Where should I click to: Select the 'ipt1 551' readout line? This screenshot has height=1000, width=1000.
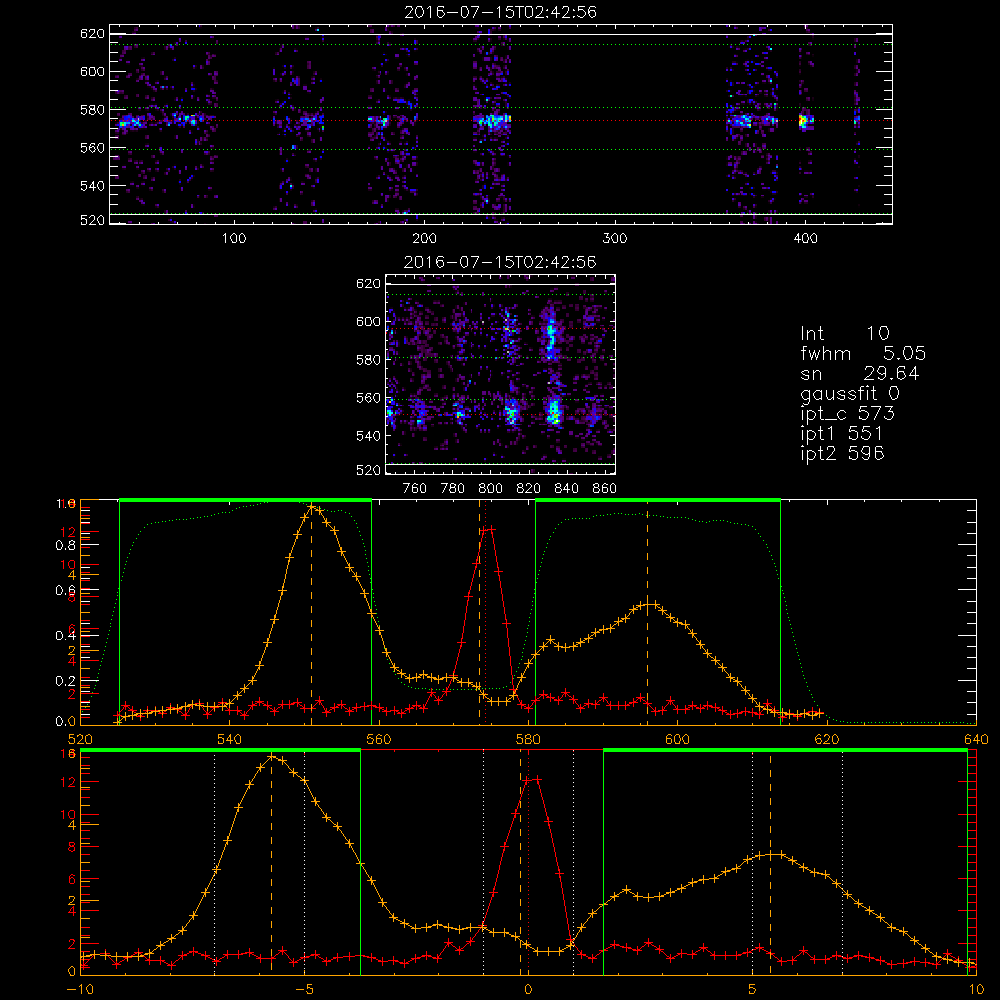click(842, 434)
